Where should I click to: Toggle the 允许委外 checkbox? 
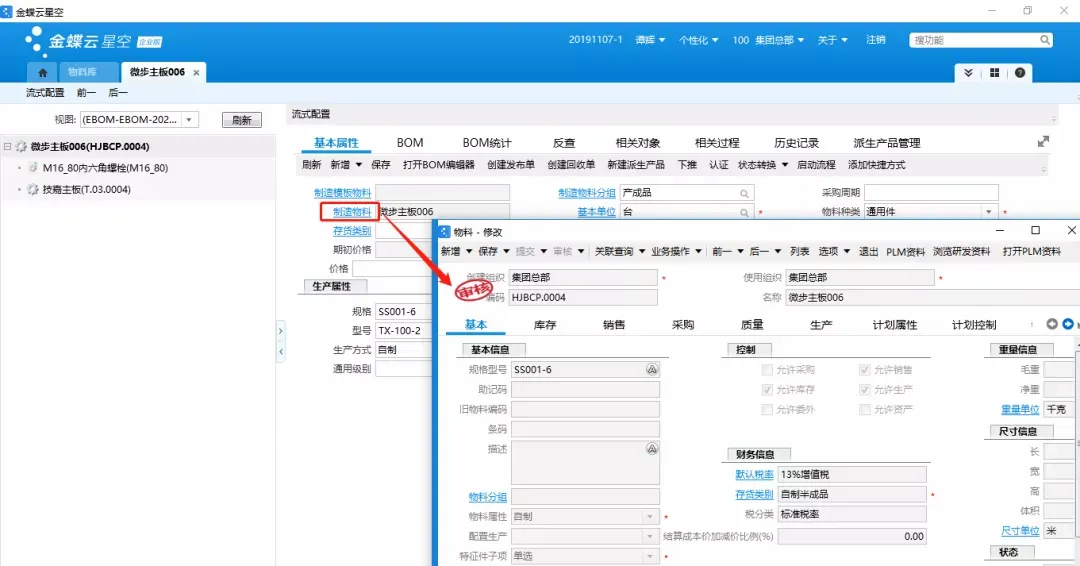click(x=767, y=410)
